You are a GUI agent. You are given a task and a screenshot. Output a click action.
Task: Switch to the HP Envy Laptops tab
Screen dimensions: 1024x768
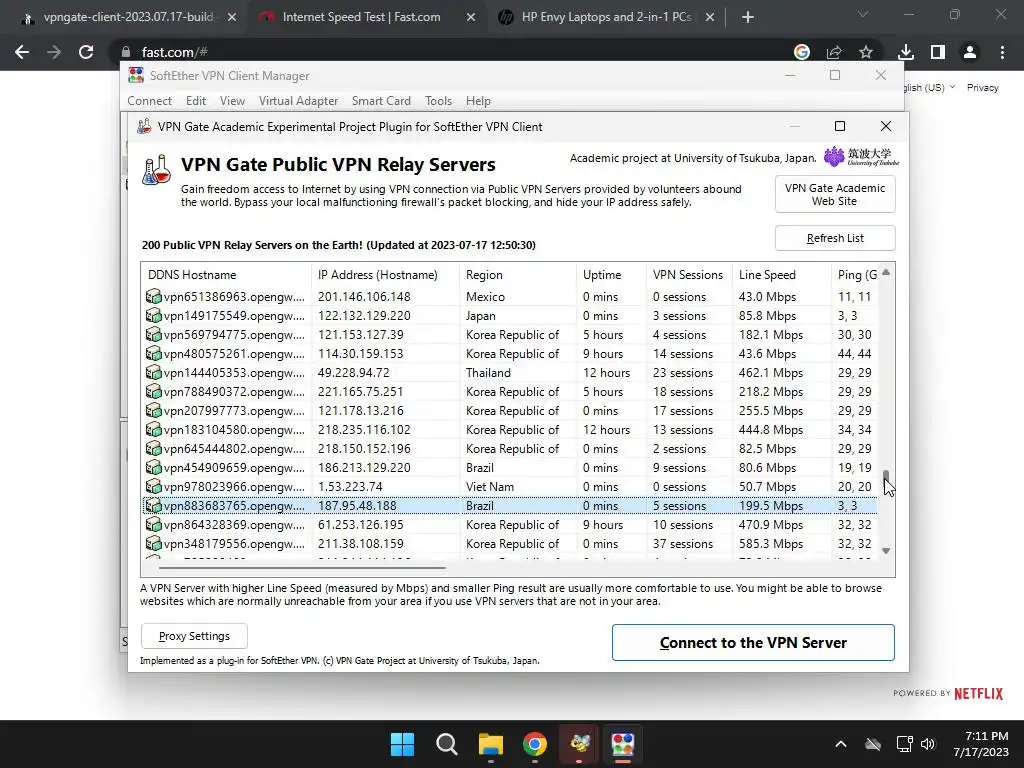tap(604, 17)
